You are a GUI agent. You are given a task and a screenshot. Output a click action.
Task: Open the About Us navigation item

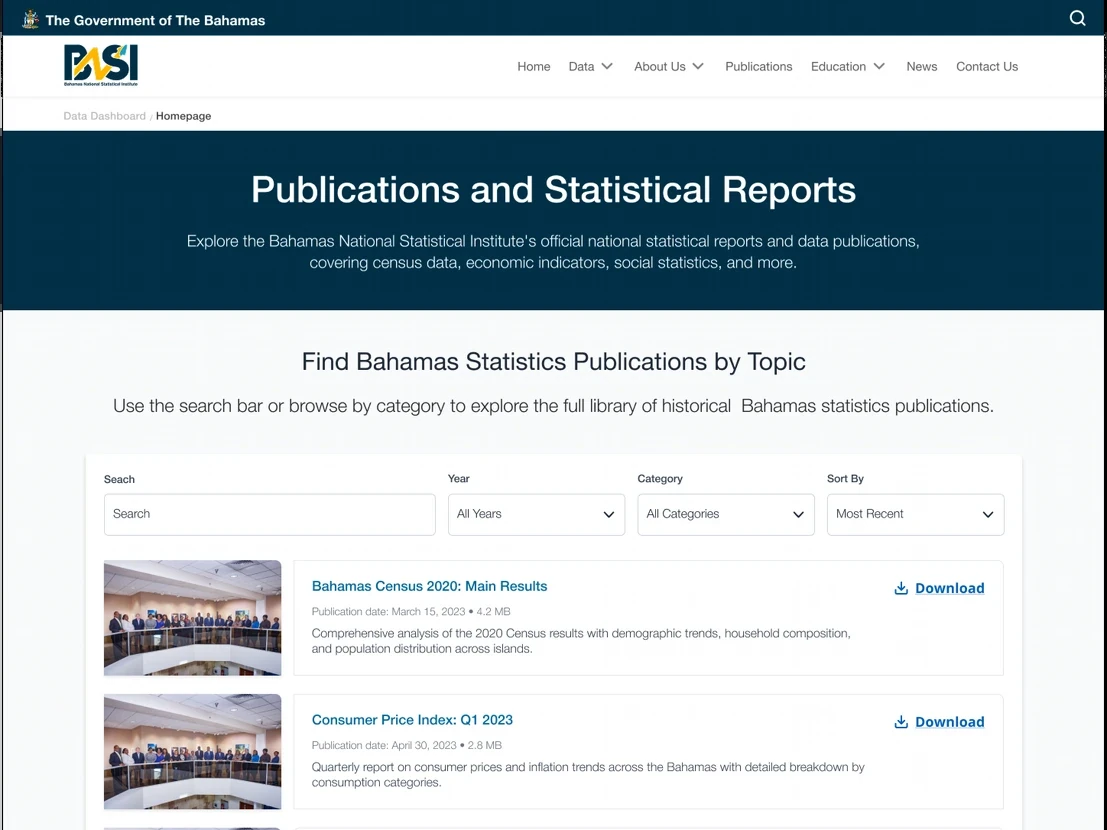coord(659,66)
